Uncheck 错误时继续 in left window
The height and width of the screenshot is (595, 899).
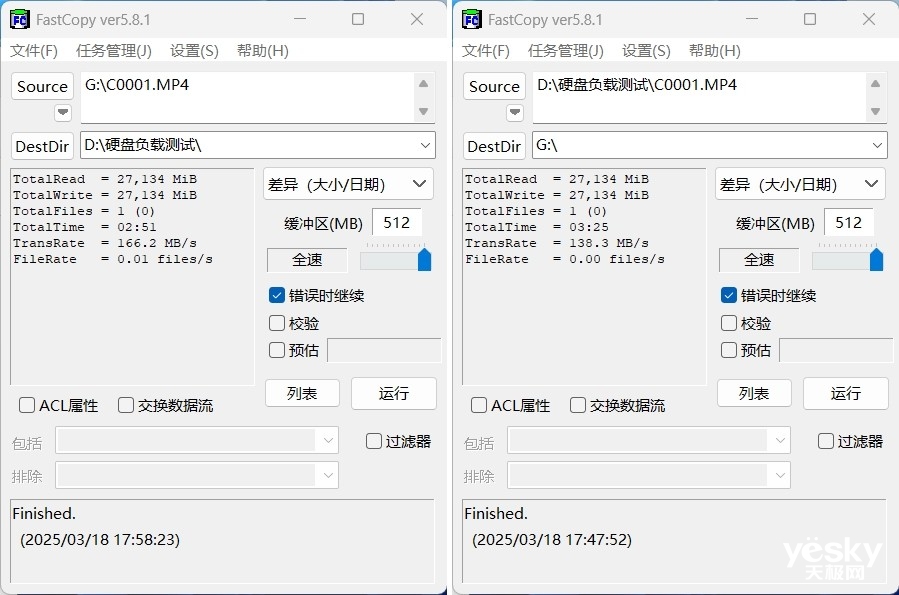click(x=277, y=295)
